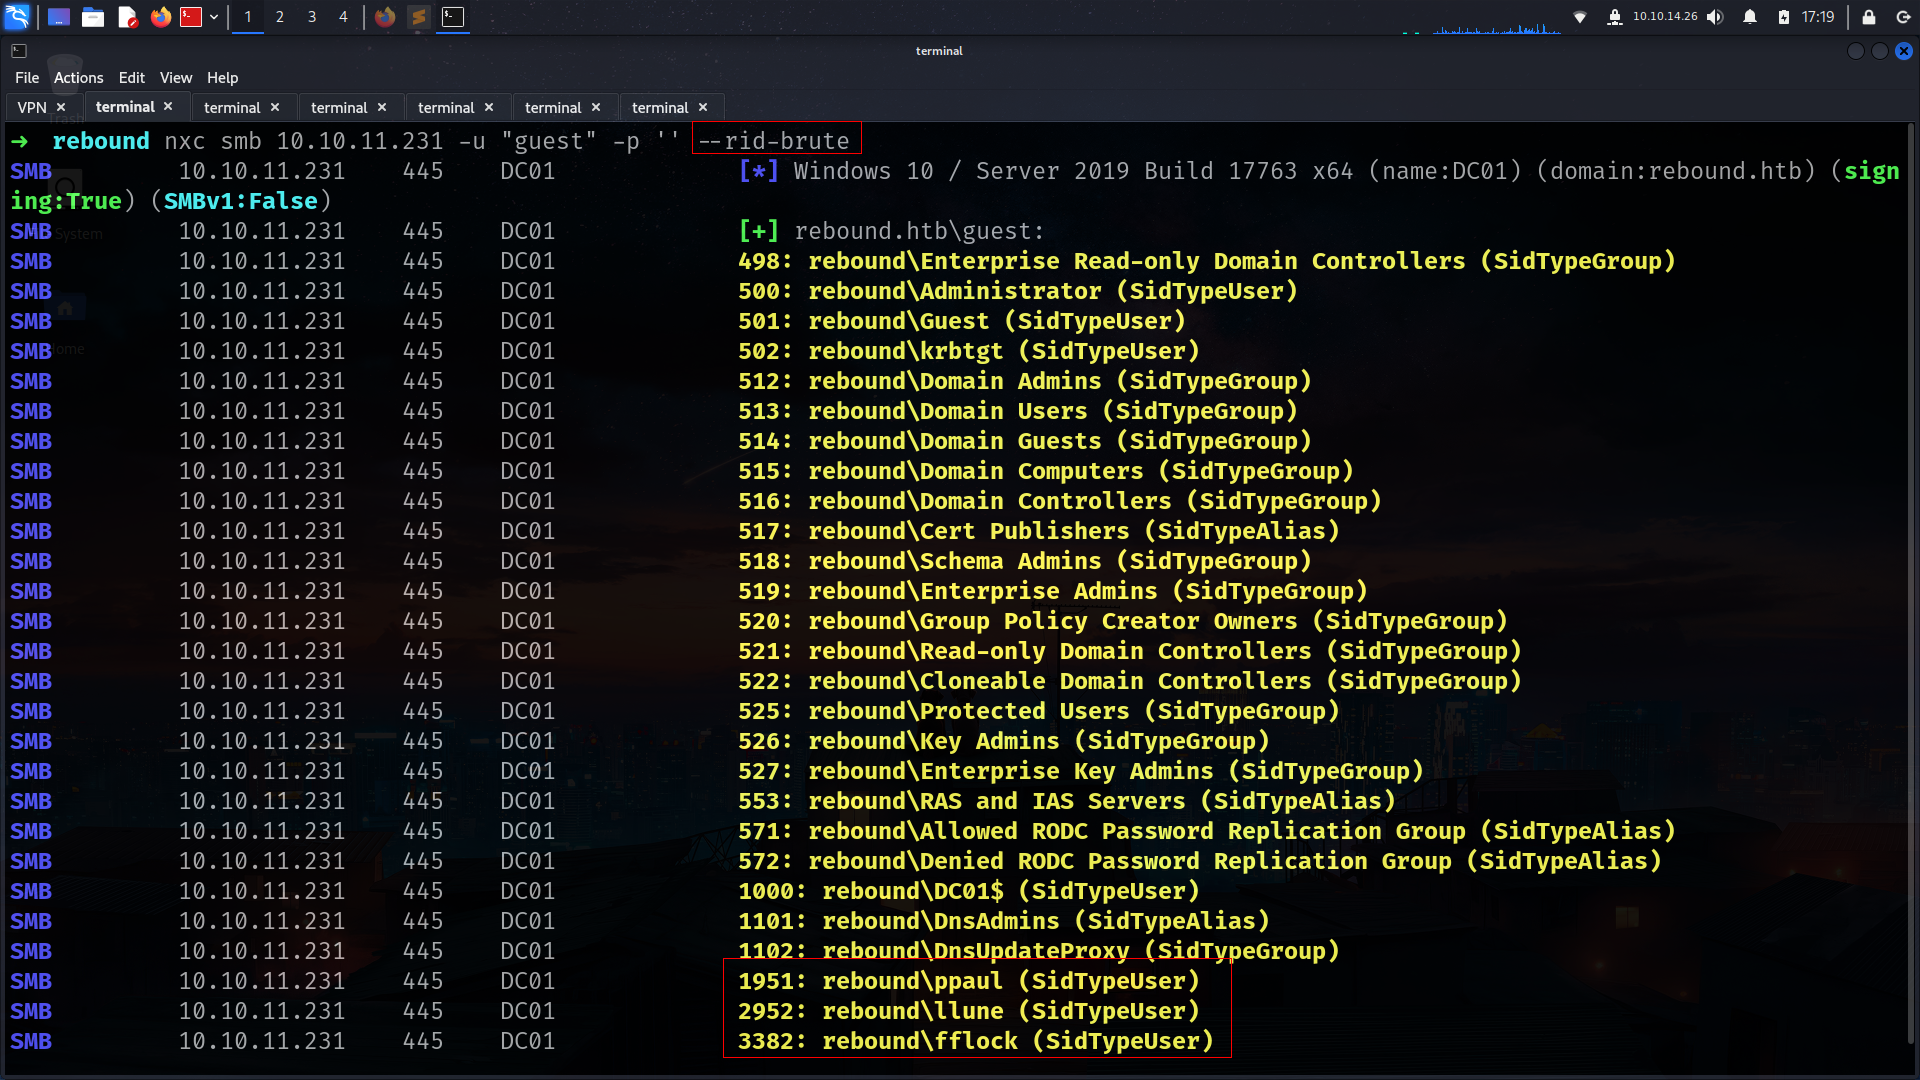Open the notifications bell
Image resolution: width=1920 pixels, height=1080 pixels.
(x=1750, y=17)
